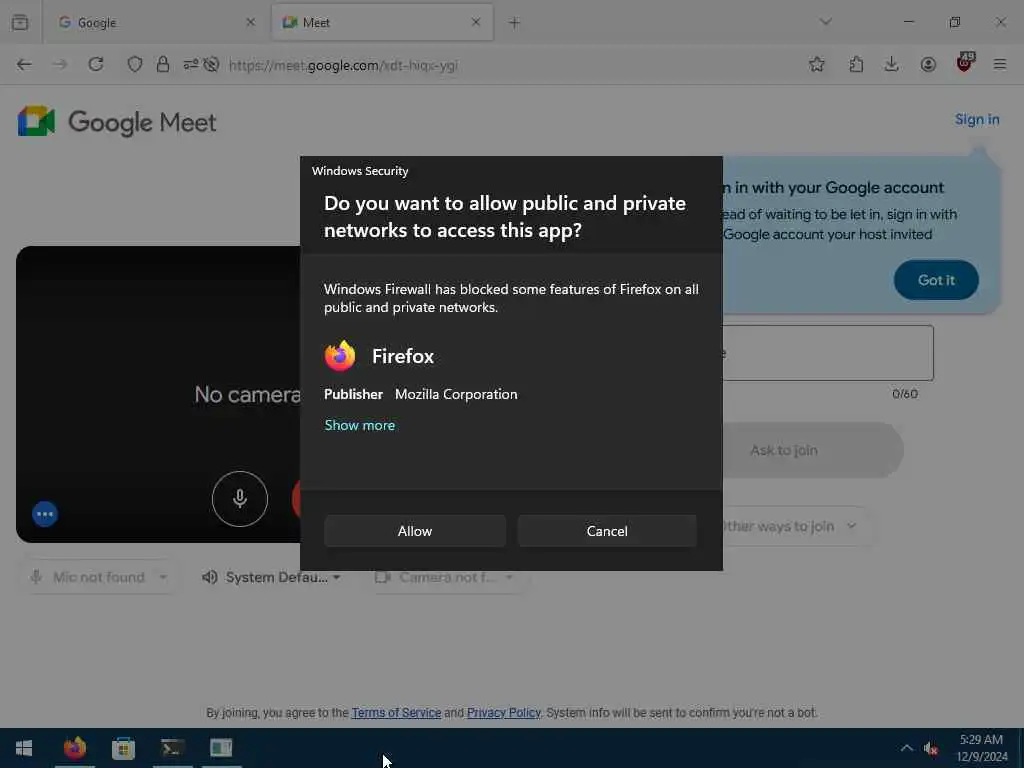Screen dimensions: 1024x768
Task: Click the Google Meet logo
Action: click(x=117, y=121)
